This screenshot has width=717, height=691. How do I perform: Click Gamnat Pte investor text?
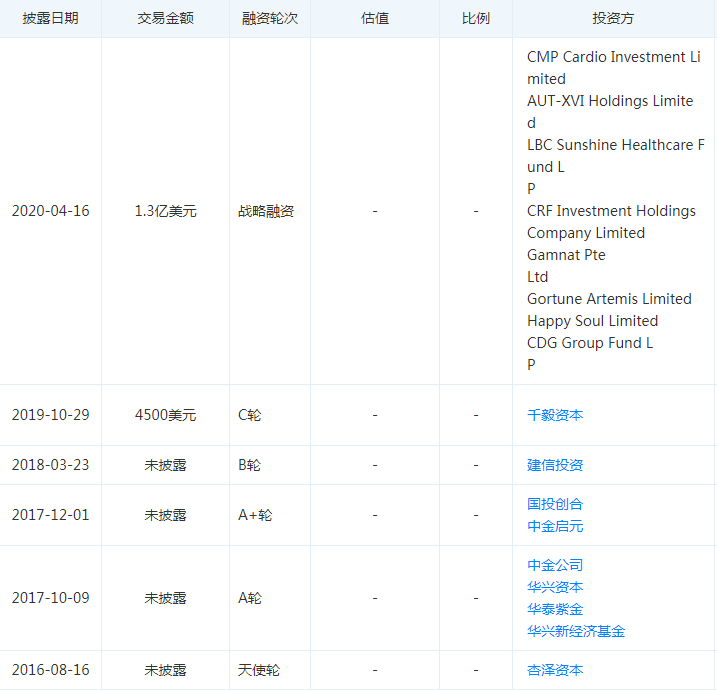pos(566,255)
